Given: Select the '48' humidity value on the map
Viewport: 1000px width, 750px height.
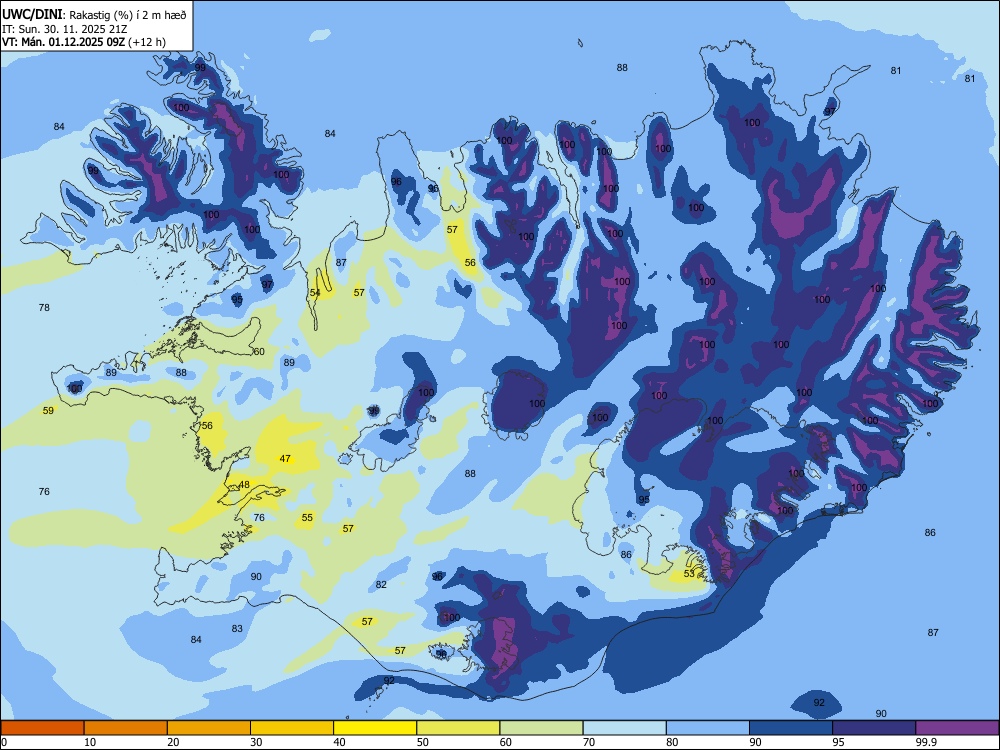Looking at the screenshot, I should point(244,485).
